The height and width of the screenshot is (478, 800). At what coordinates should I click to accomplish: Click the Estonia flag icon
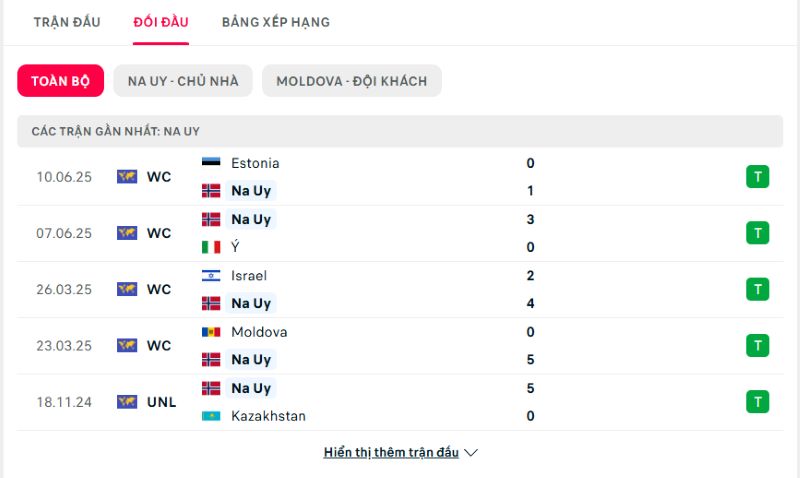tap(211, 163)
